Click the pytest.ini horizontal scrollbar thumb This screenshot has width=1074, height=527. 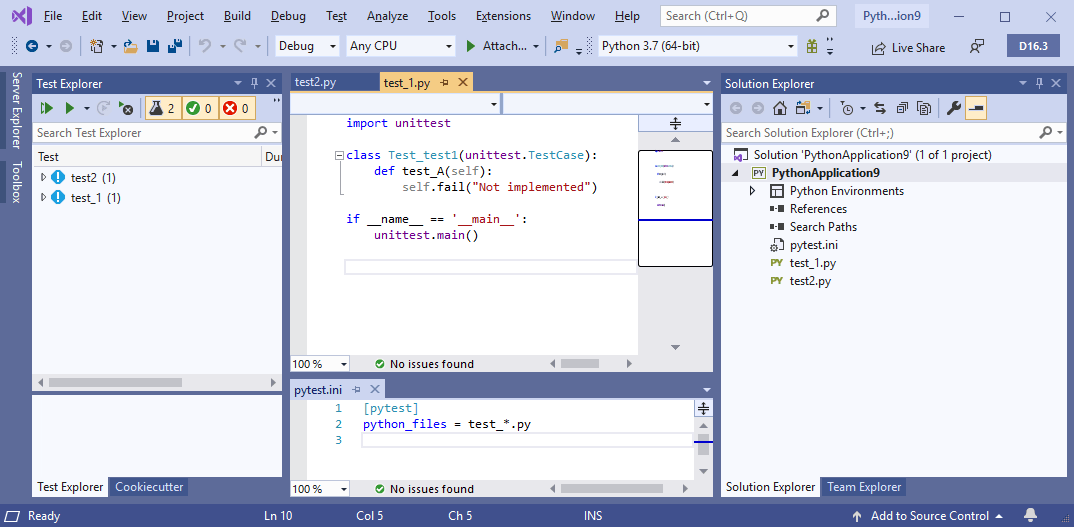coord(612,489)
